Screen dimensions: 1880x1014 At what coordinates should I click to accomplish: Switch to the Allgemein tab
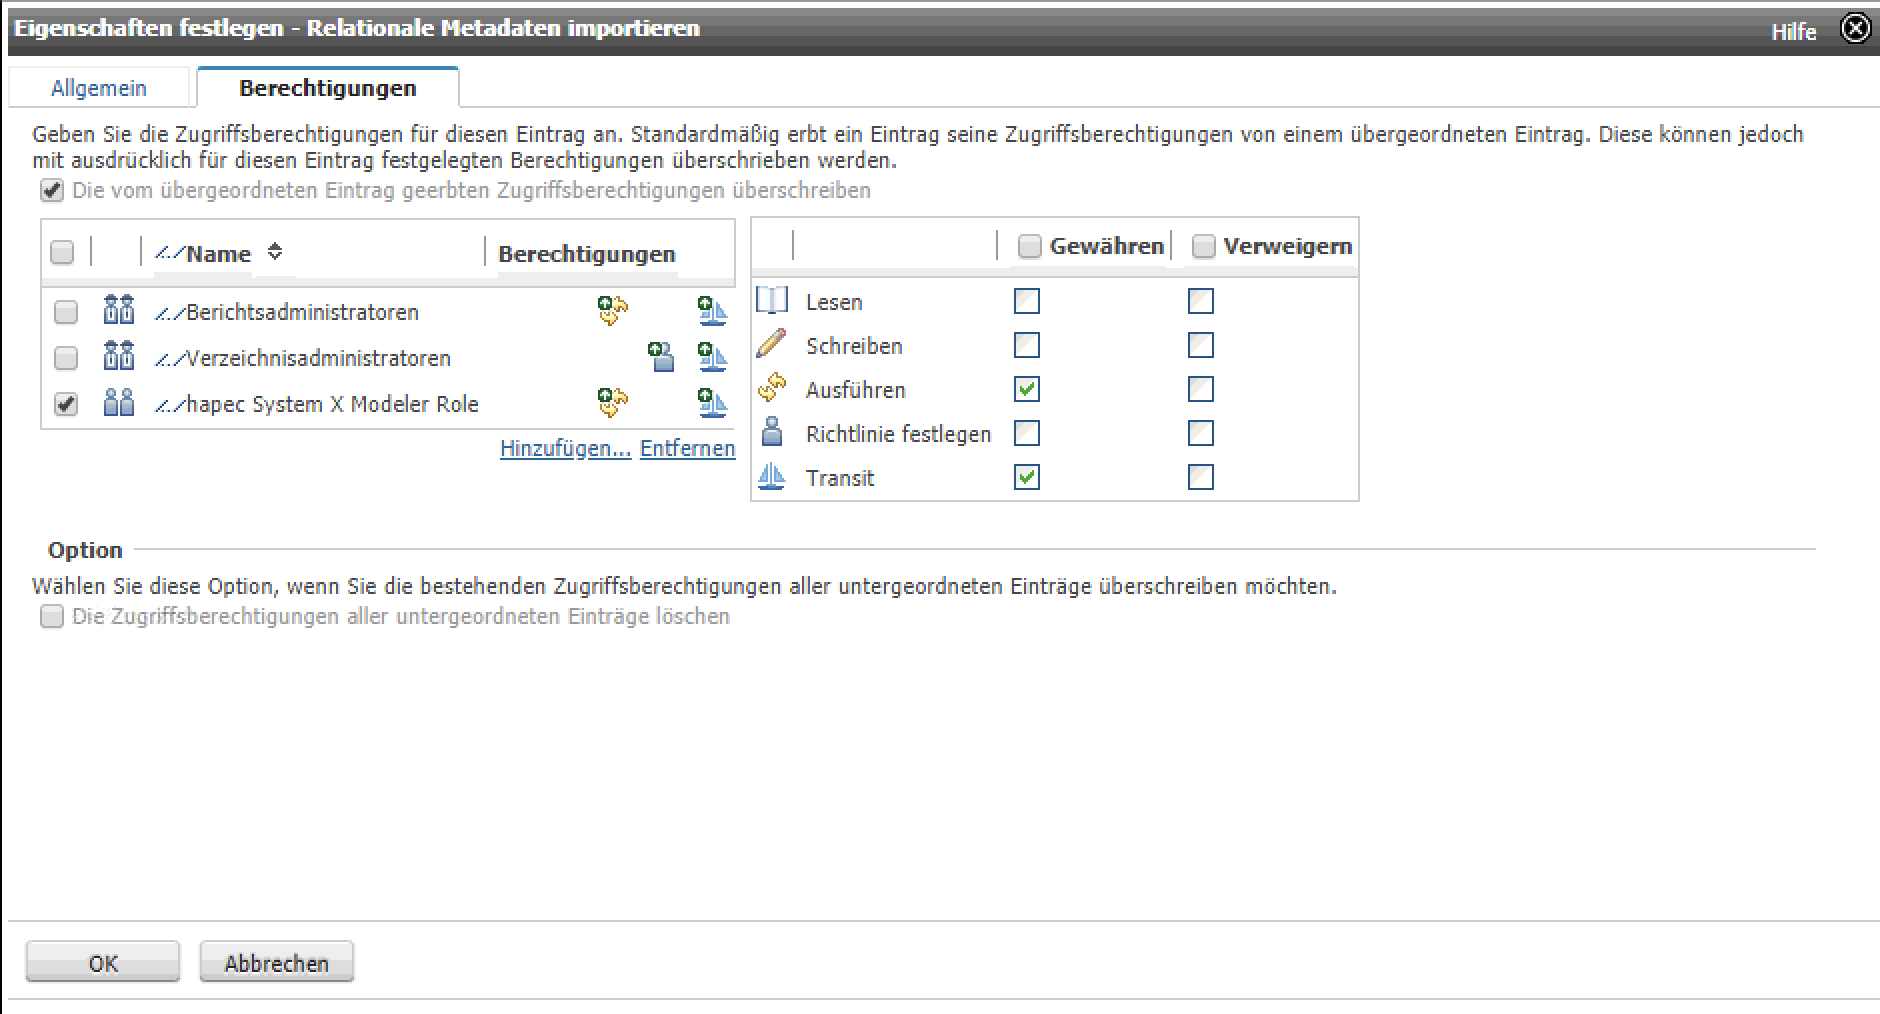pyautogui.click(x=99, y=88)
